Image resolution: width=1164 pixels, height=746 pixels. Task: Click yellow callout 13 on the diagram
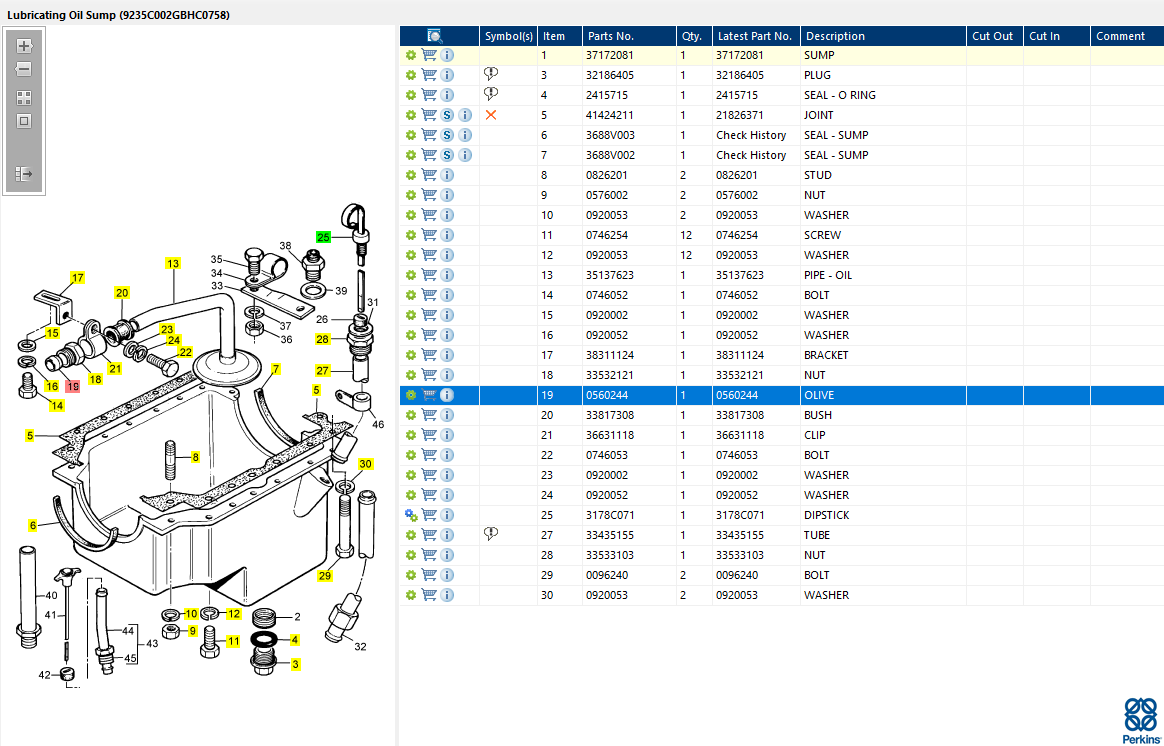coord(173,264)
